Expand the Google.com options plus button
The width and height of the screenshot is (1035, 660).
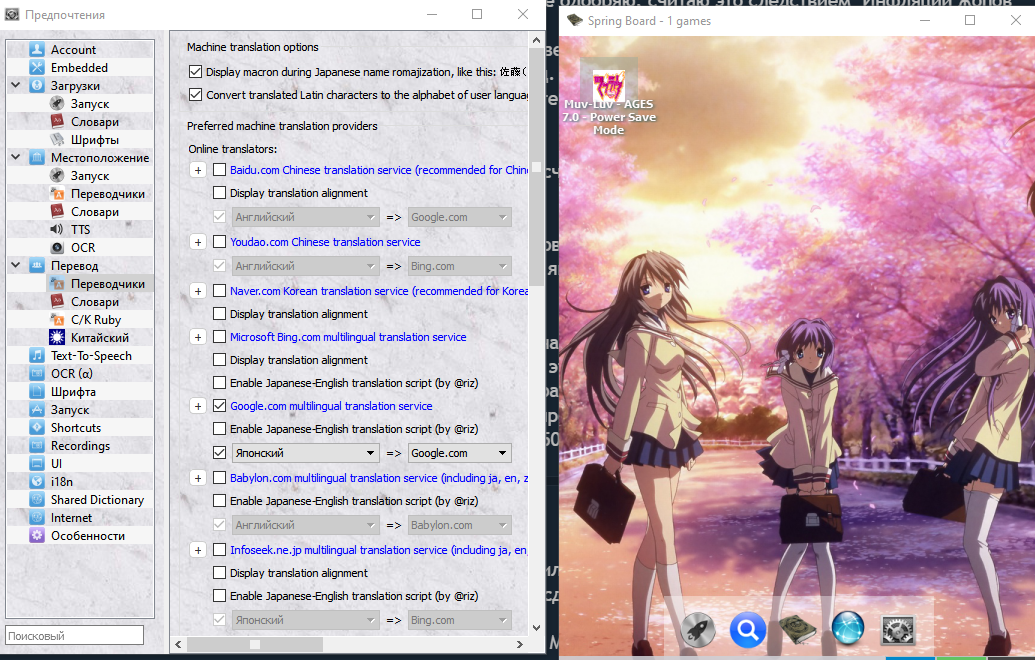coord(198,407)
